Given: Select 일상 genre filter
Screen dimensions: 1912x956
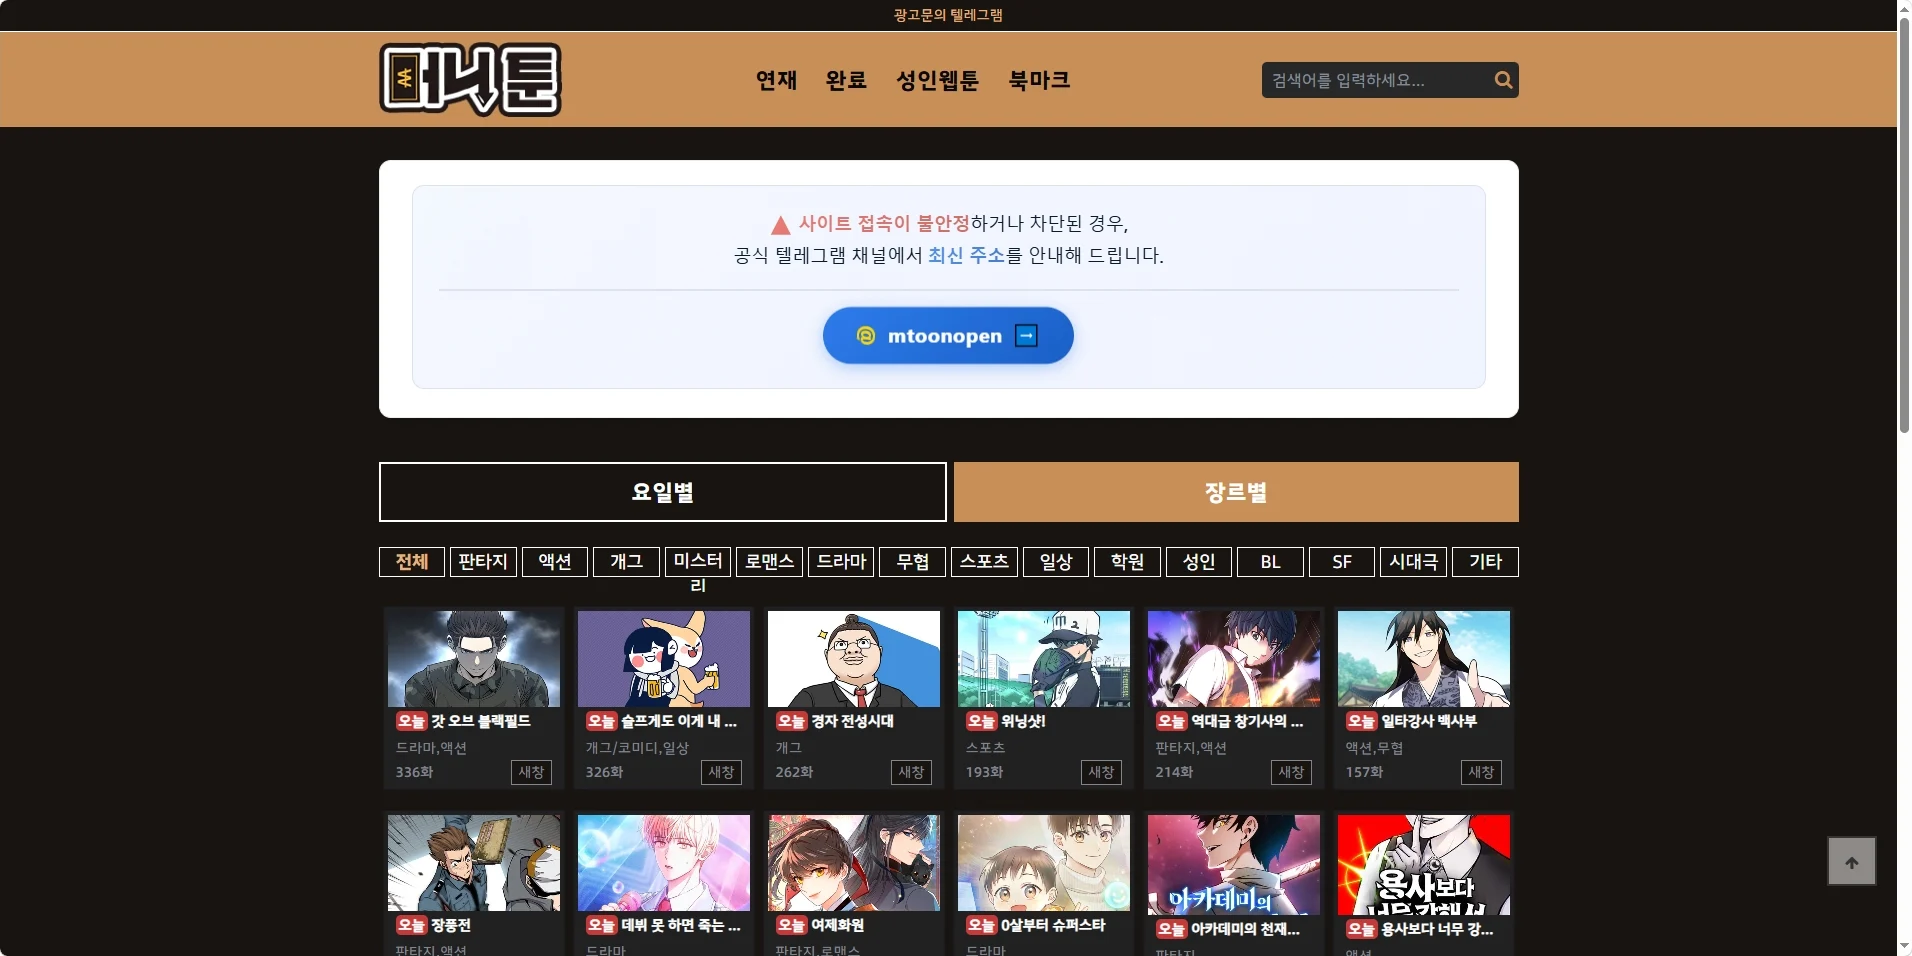Looking at the screenshot, I should tap(1056, 562).
